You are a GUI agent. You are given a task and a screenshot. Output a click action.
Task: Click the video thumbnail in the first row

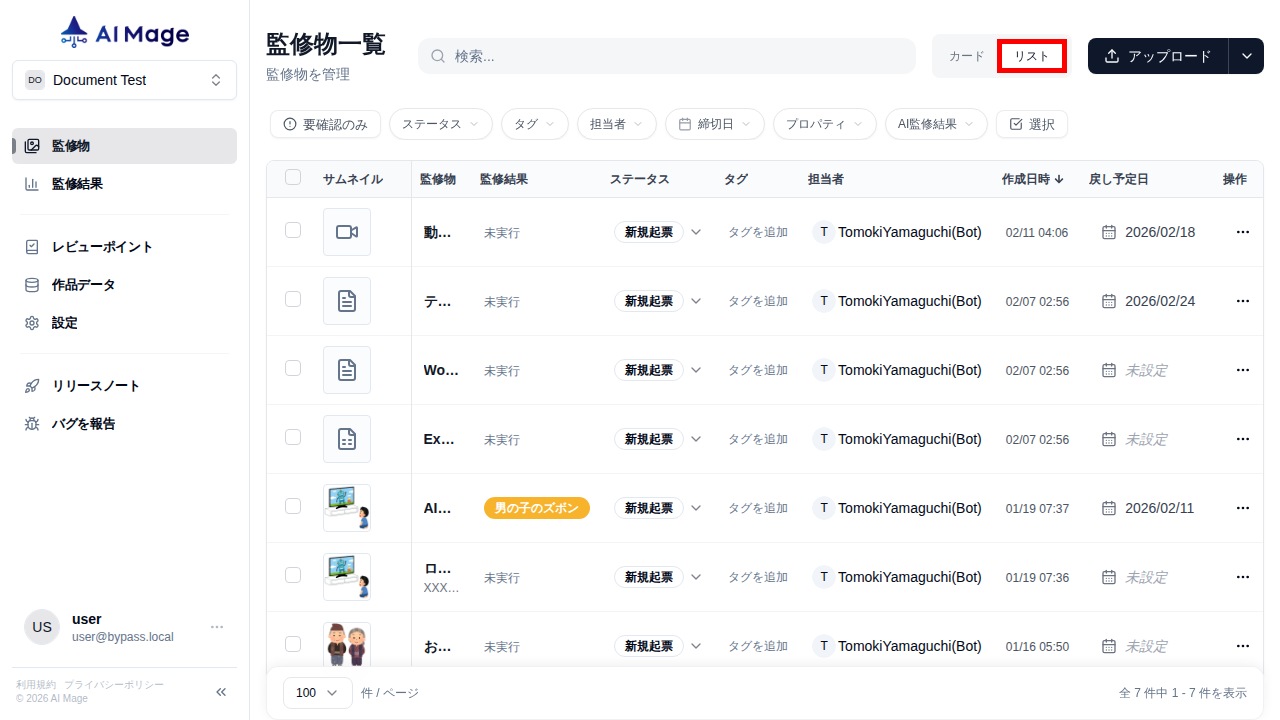(x=347, y=231)
